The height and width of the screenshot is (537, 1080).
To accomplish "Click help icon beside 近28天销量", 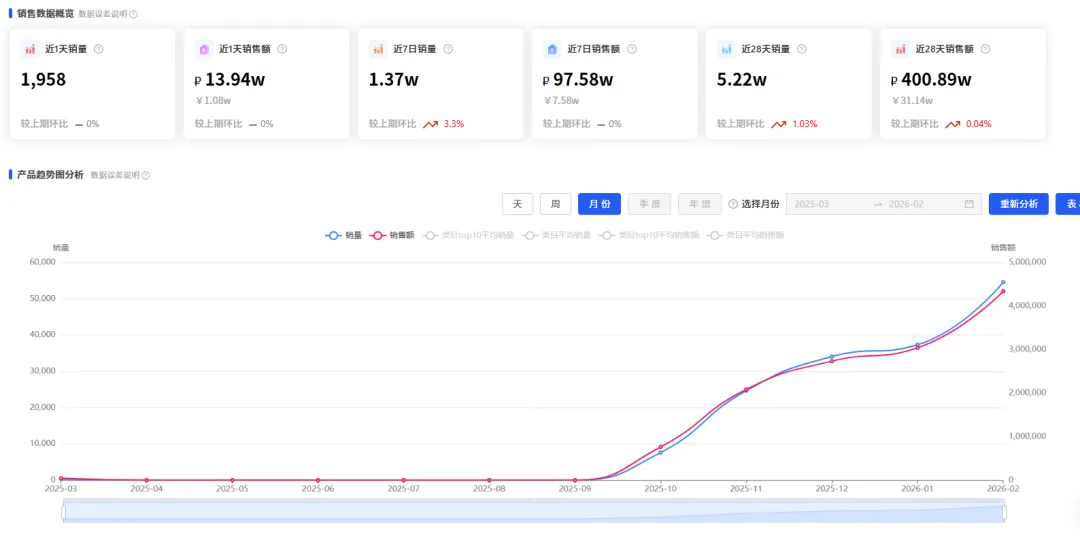I will point(802,49).
